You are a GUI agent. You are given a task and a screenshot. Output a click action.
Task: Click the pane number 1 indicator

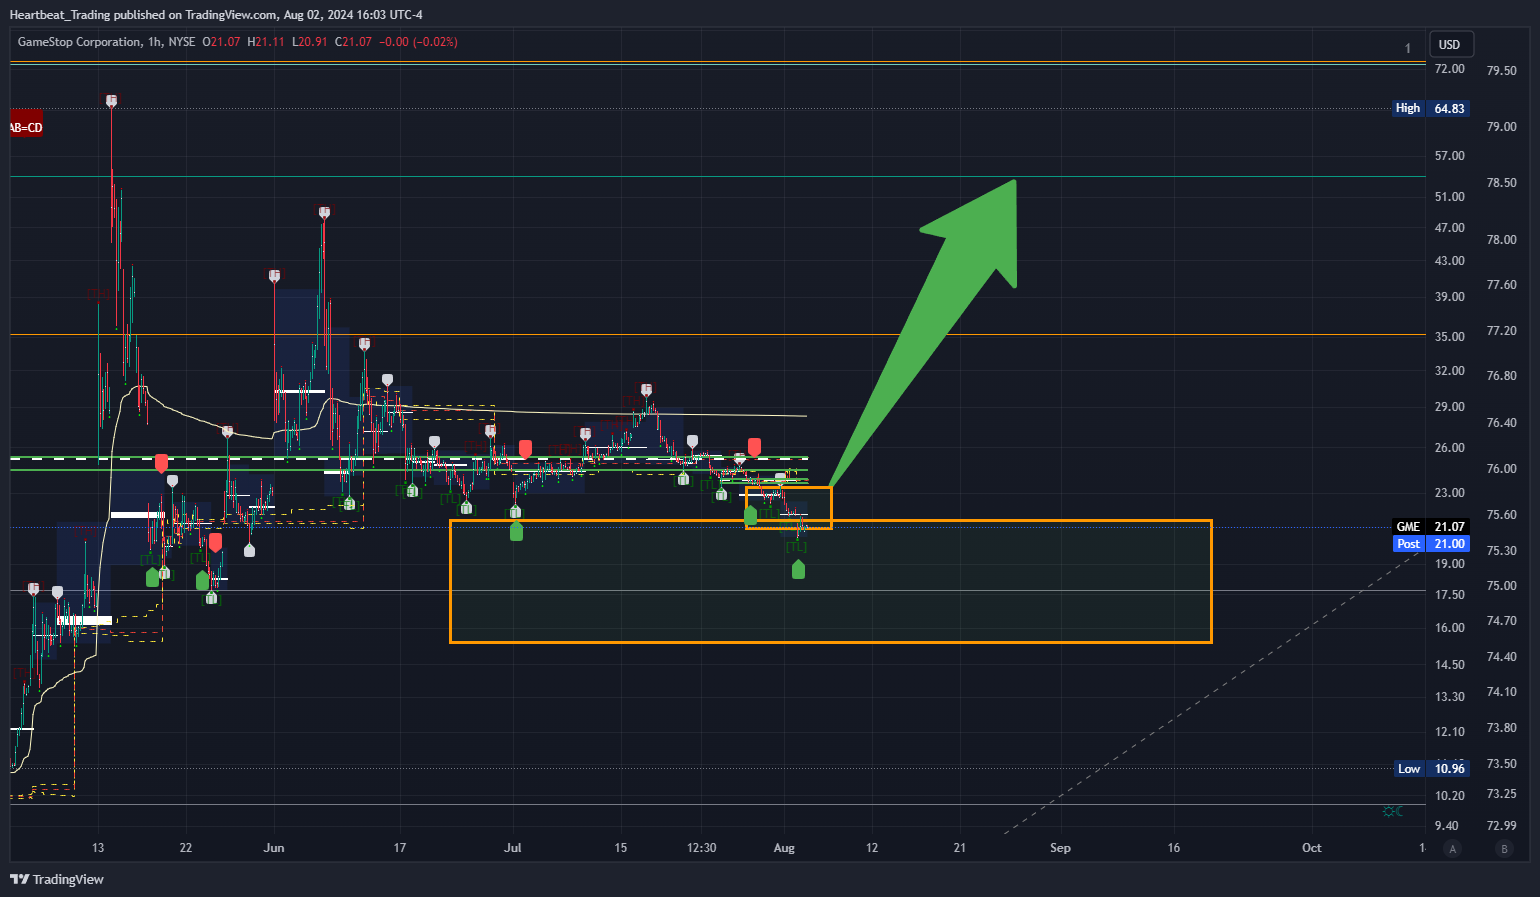(1408, 48)
